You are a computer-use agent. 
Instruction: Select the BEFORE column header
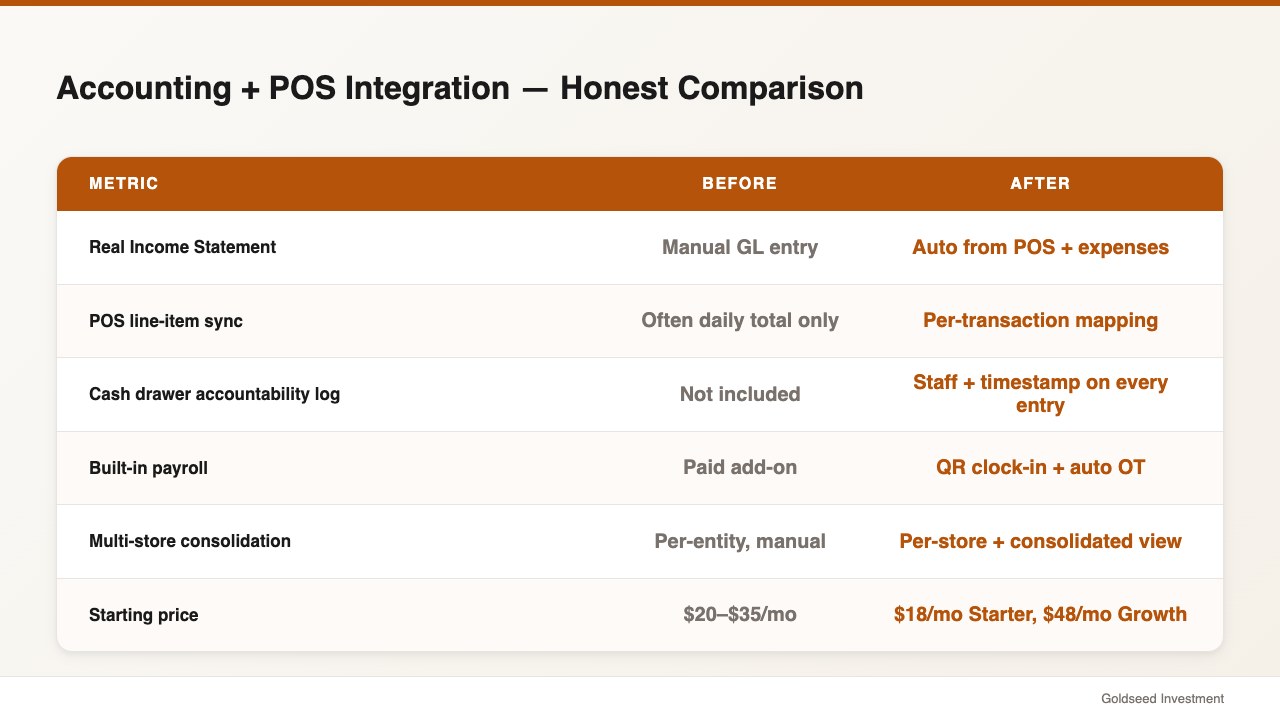click(740, 184)
